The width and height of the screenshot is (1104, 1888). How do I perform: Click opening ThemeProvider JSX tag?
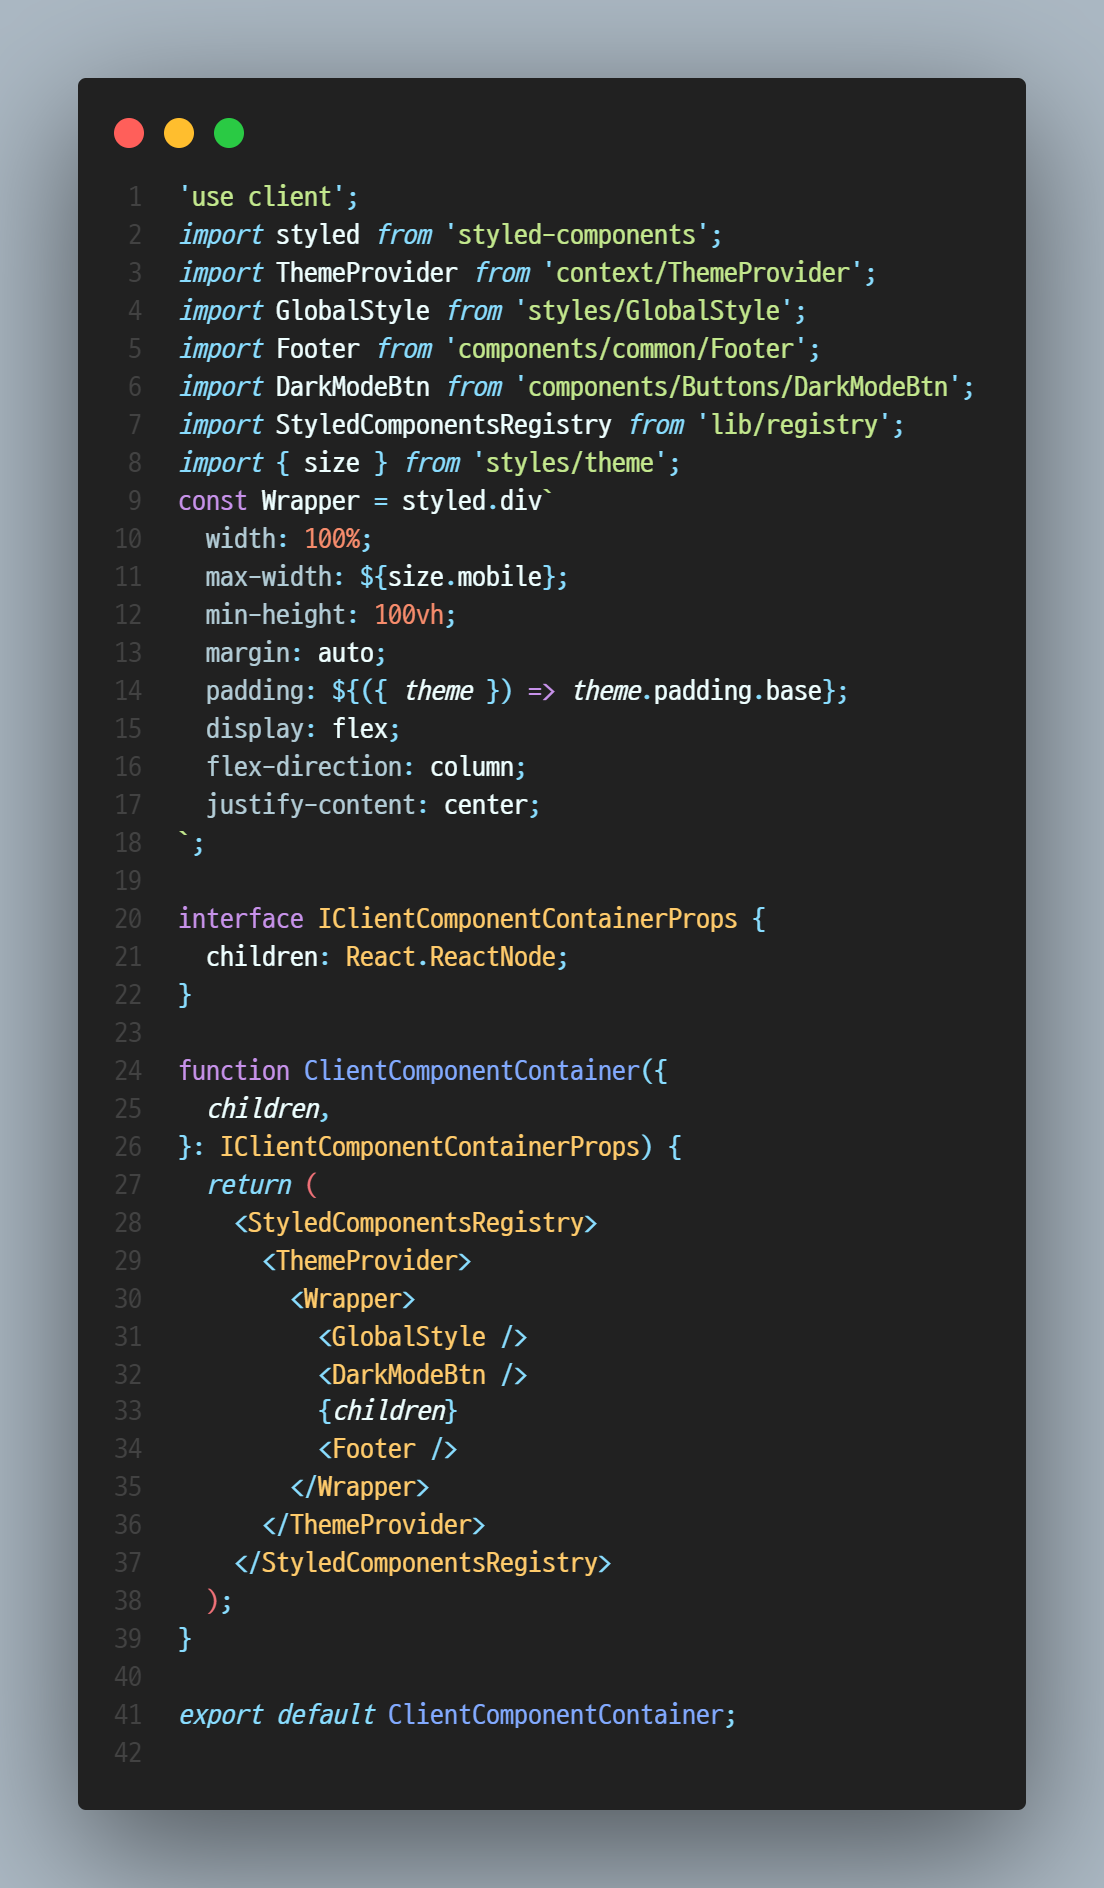pyautogui.click(x=367, y=1261)
